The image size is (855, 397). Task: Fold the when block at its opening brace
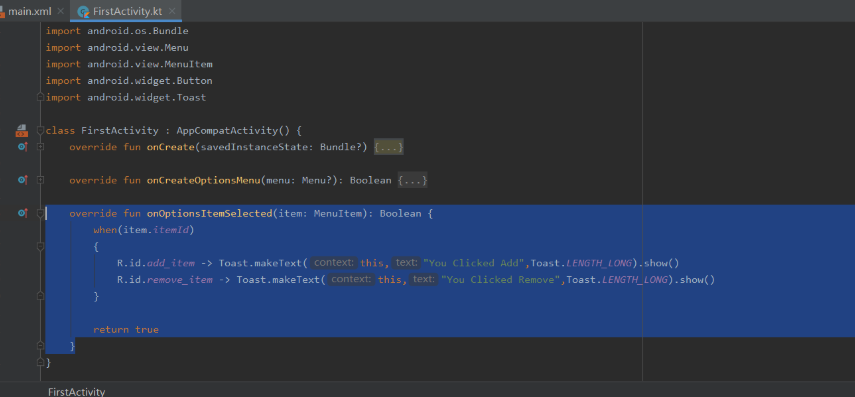40,246
